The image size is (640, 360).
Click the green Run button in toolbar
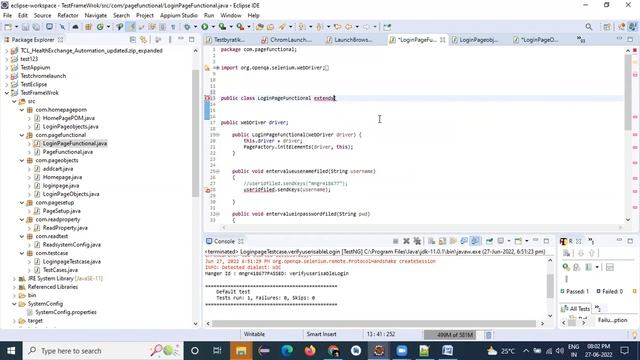tap(204, 27)
